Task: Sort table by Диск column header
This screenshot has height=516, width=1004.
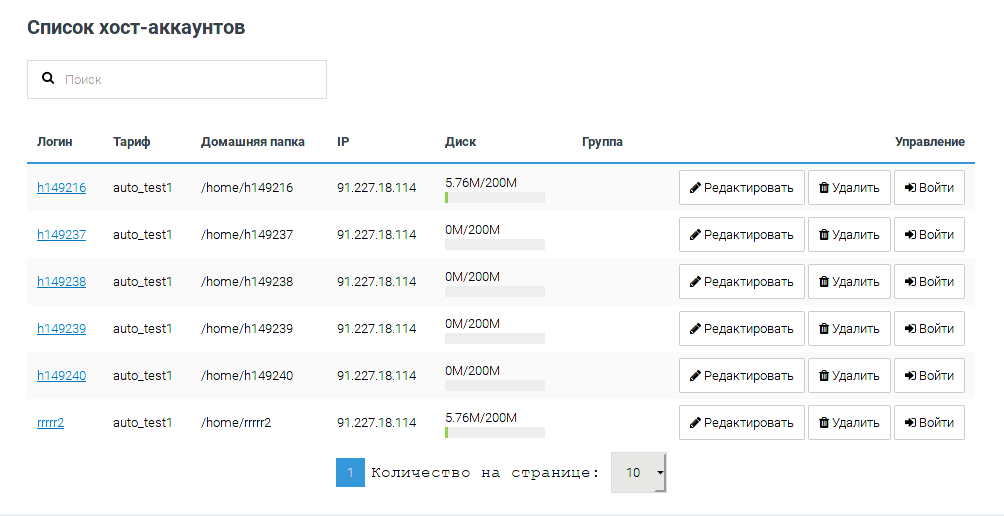Action: (460, 142)
